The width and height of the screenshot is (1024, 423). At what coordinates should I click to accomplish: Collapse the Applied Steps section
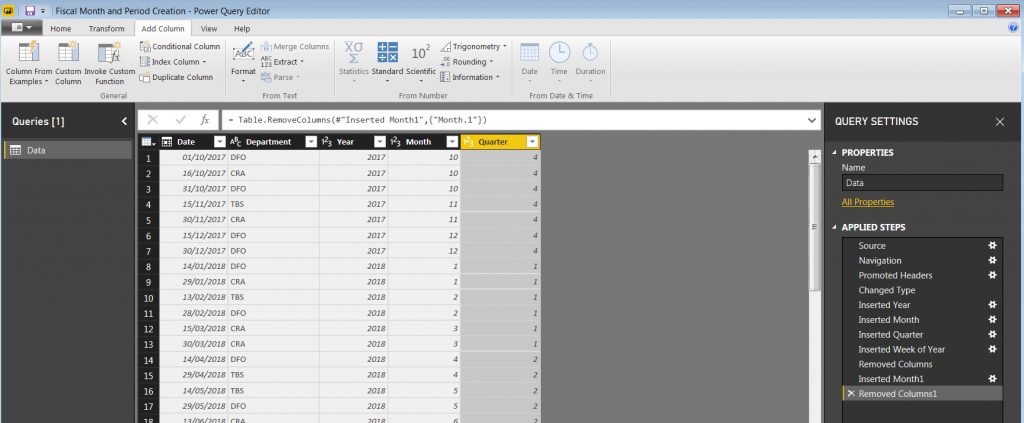(x=836, y=227)
